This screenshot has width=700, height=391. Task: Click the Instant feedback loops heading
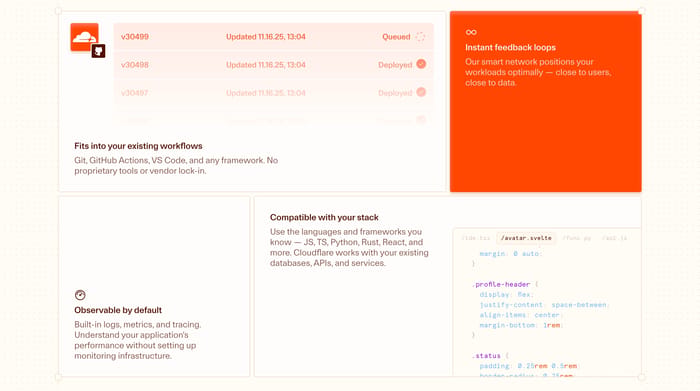(x=510, y=47)
